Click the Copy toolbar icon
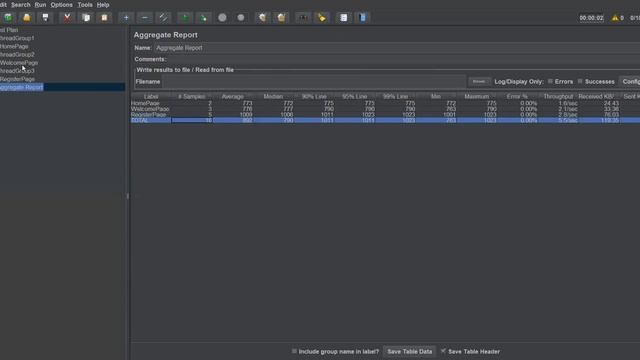This screenshot has height=360, width=640. pos(86,18)
